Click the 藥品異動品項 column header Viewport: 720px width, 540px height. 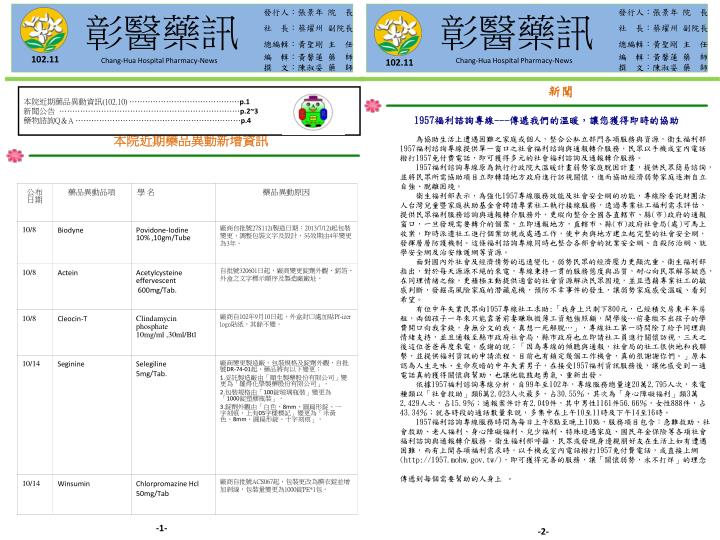[91, 192]
